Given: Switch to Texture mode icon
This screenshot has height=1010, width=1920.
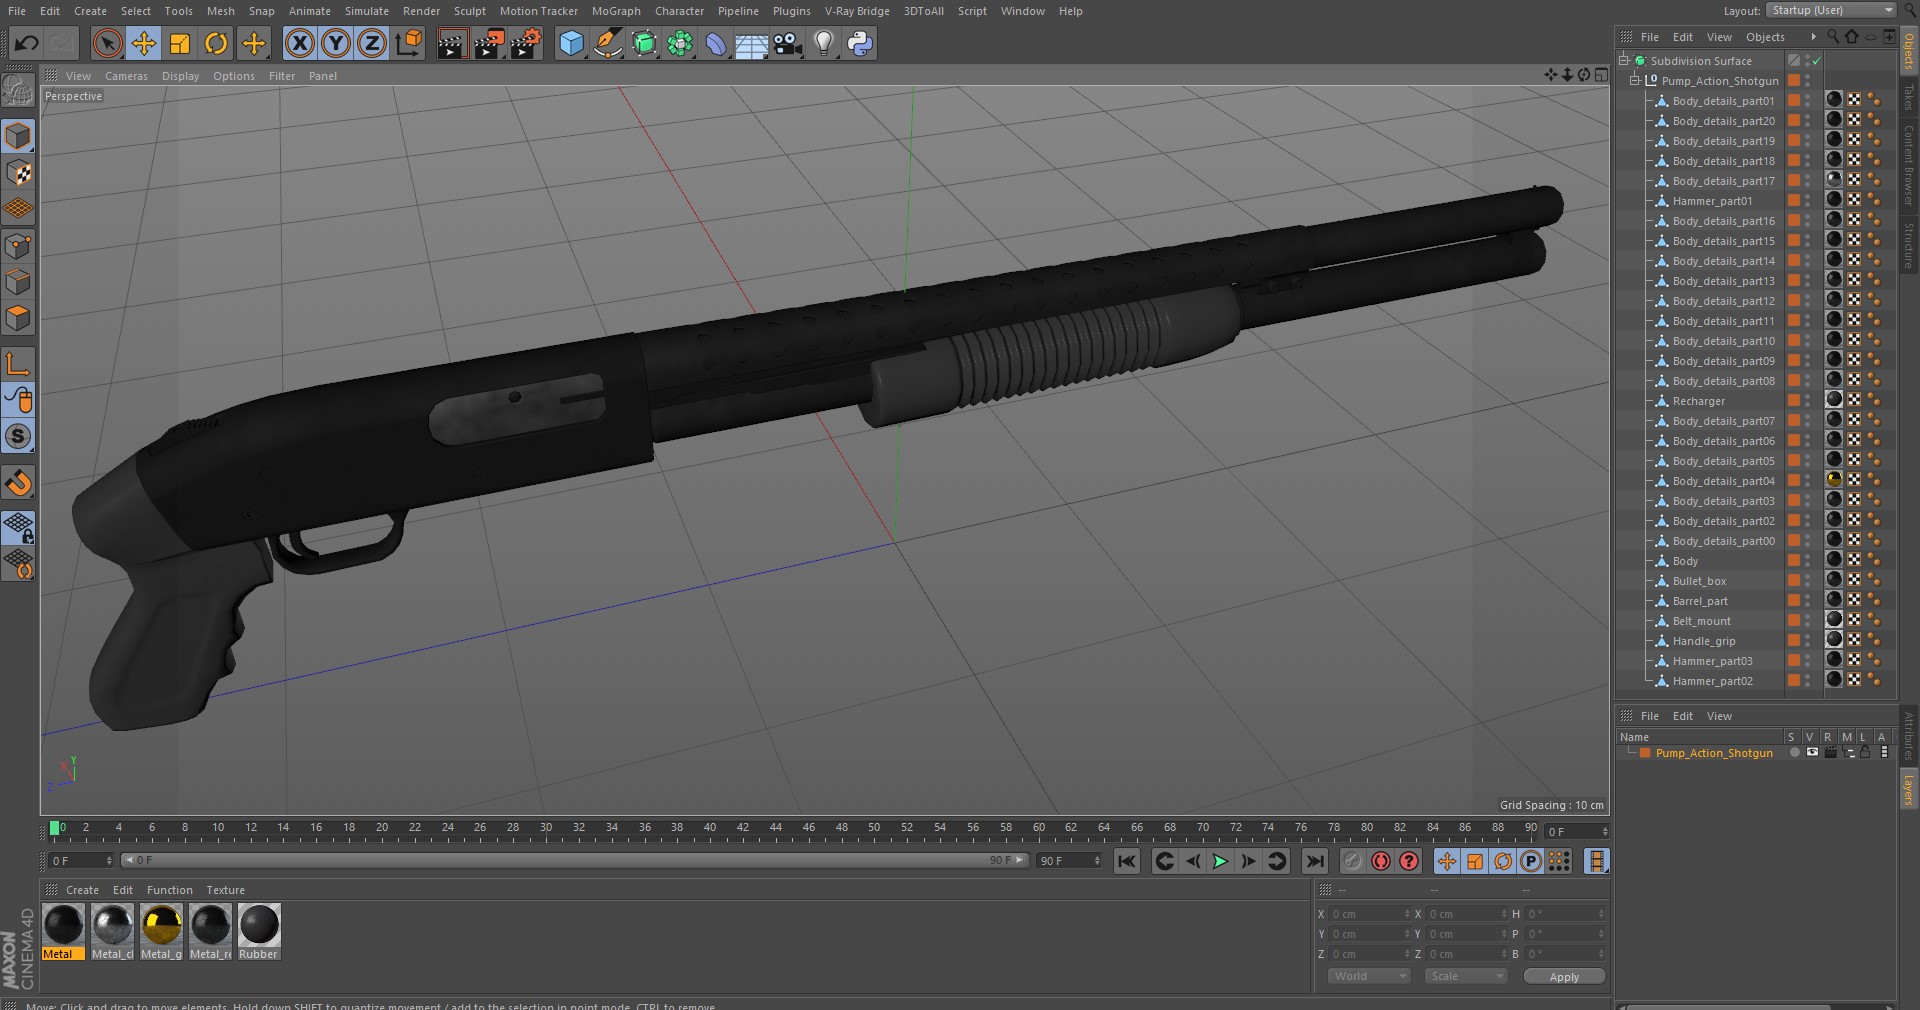Looking at the screenshot, I should (18, 173).
